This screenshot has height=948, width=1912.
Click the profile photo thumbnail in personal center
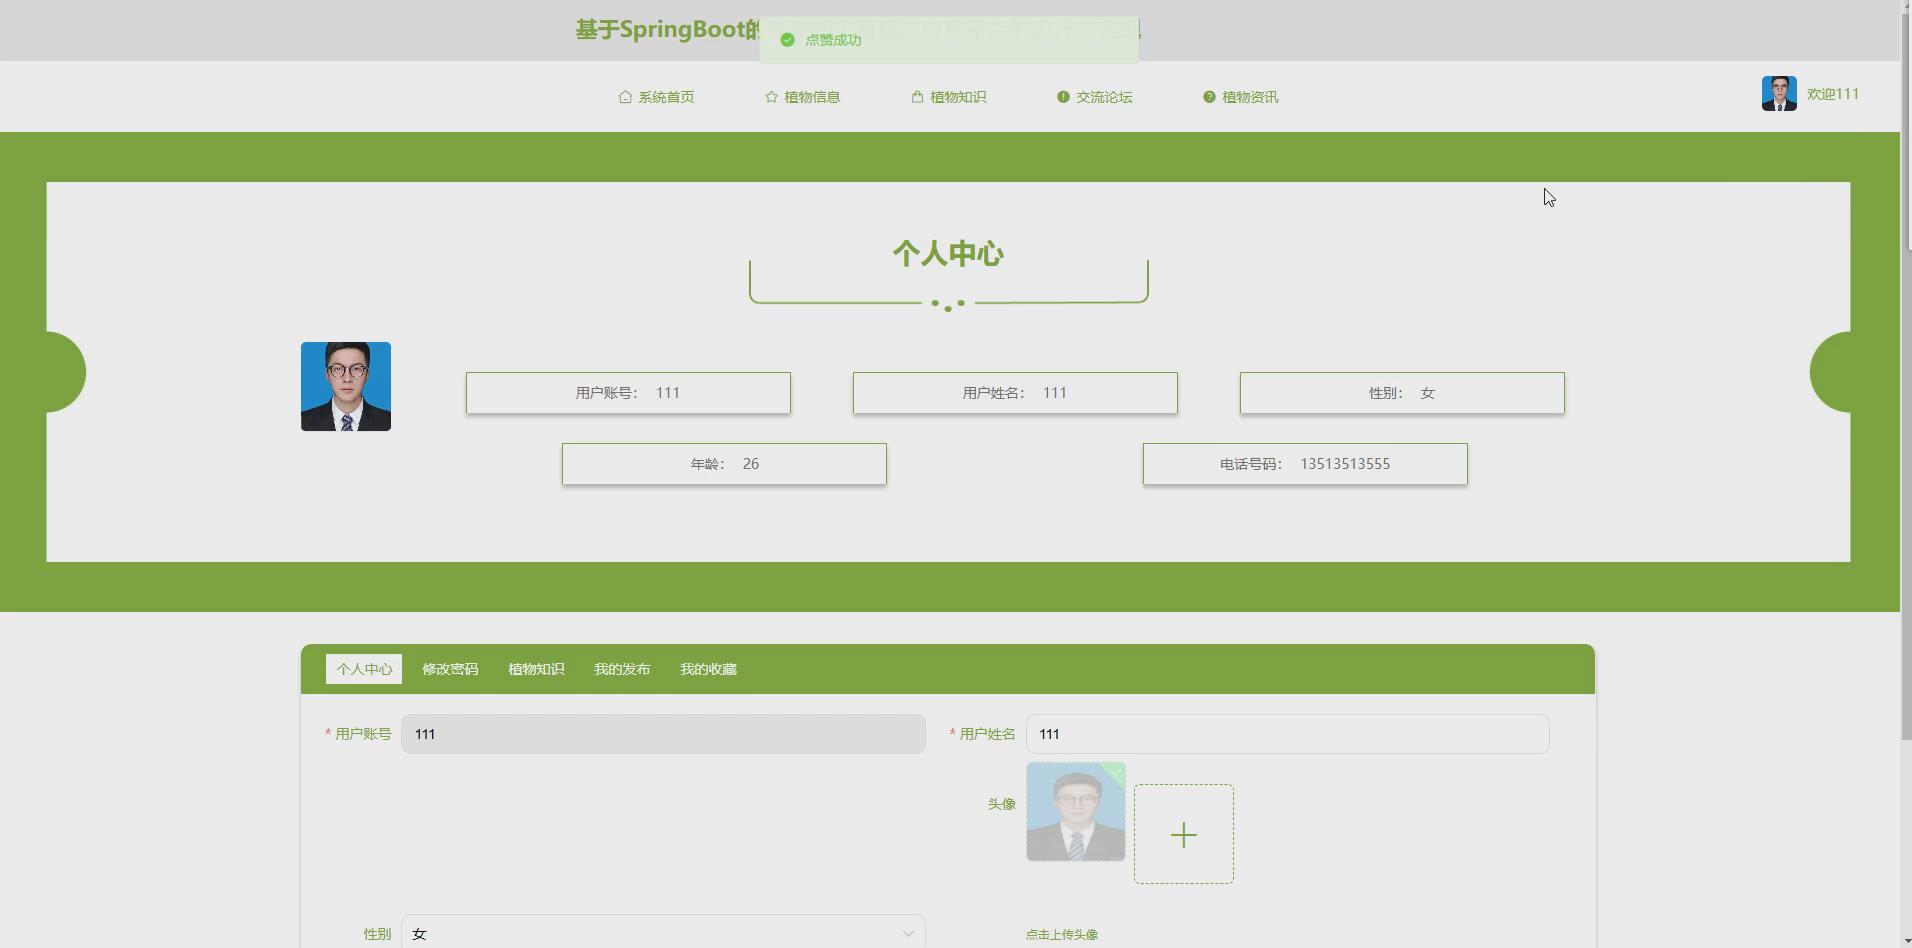(345, 385)
